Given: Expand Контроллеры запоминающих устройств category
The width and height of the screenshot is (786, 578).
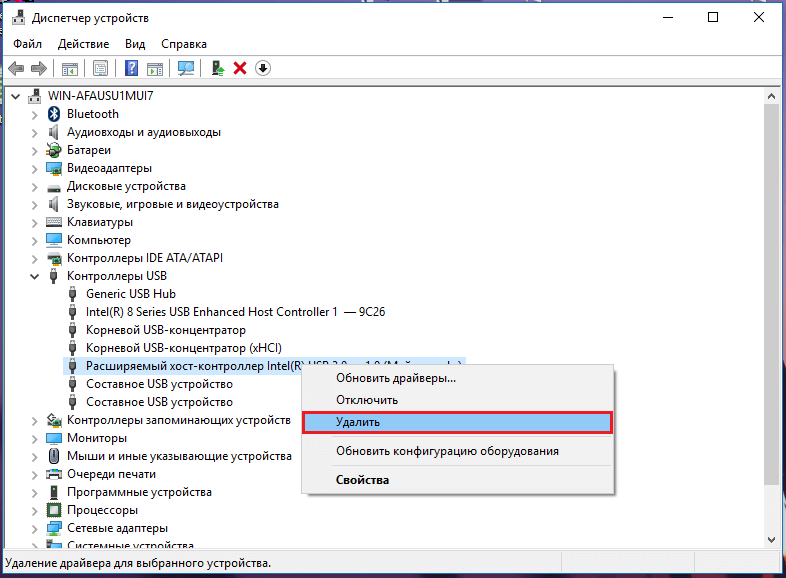Looking at the screenshot, I should click(x=34, y=421).
